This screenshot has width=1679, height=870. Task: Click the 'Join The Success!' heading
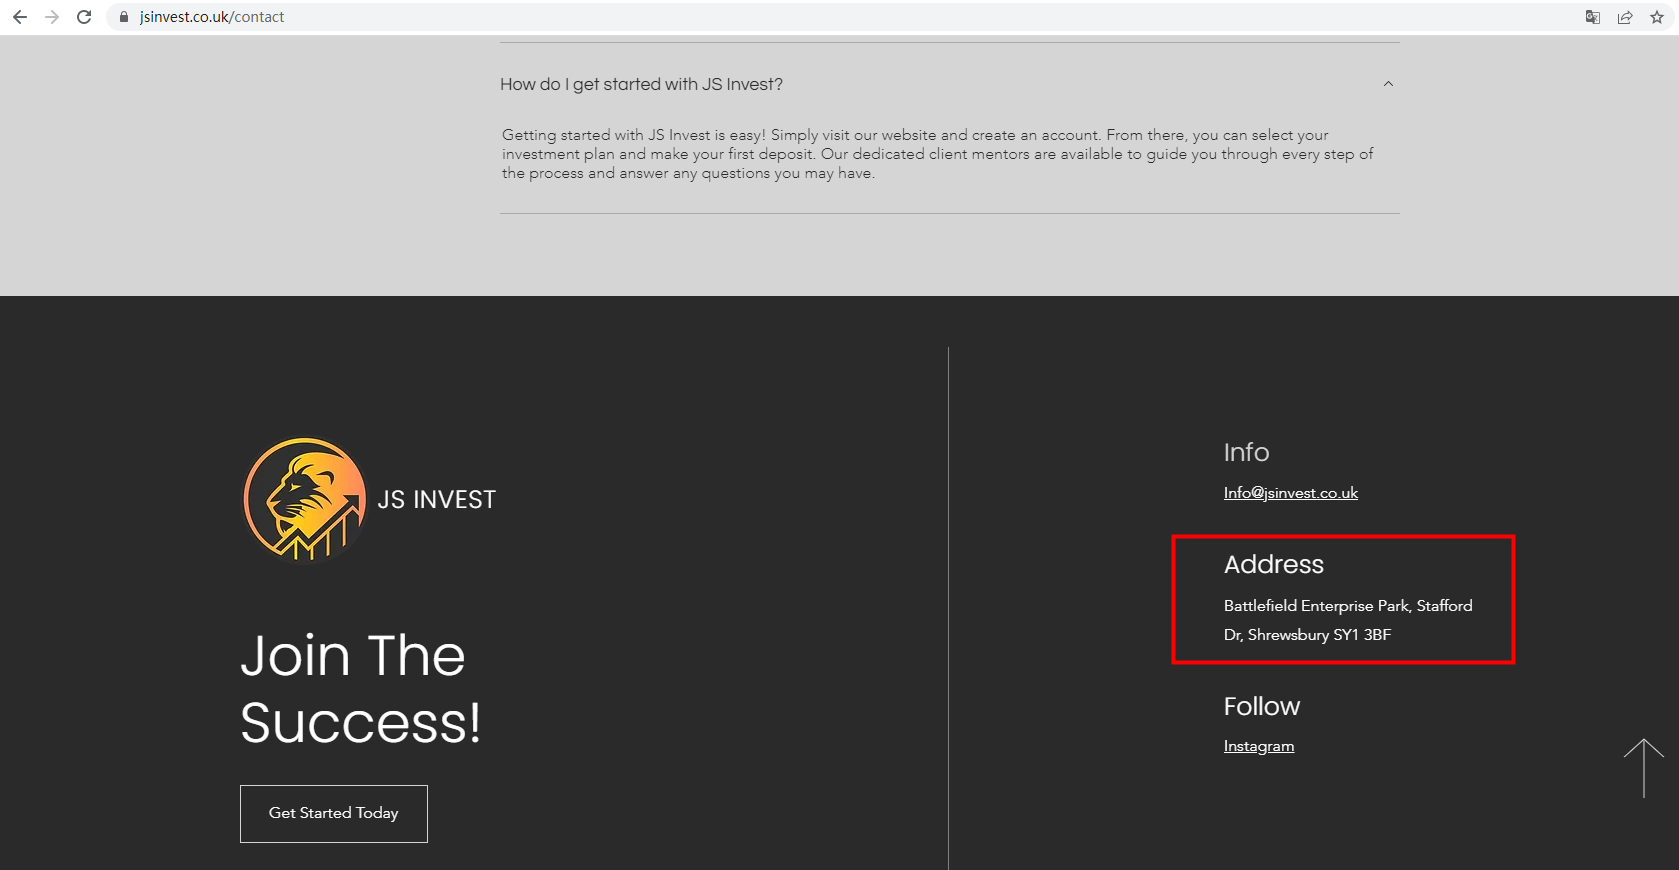(360, 689)
